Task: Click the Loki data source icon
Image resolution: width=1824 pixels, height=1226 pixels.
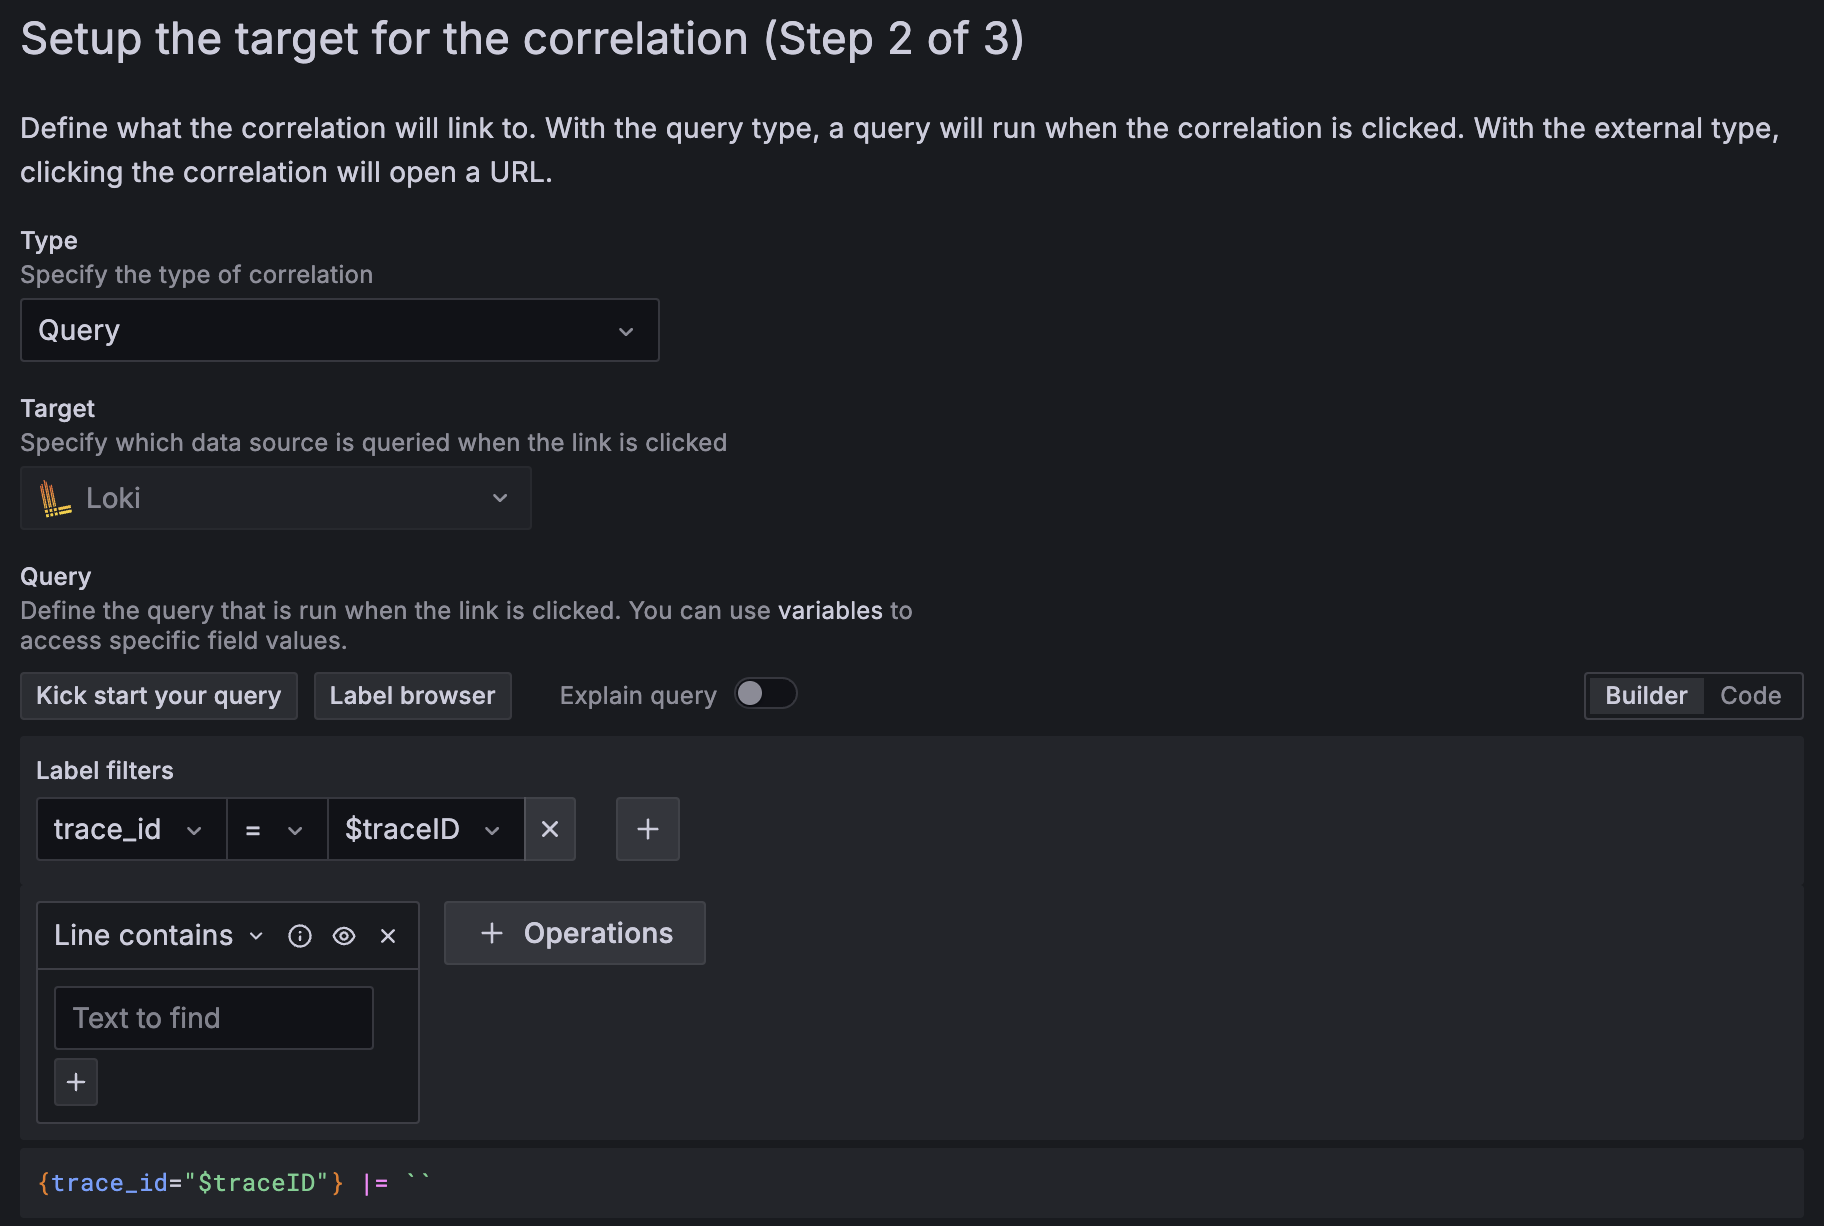Action: click(x=57, y=498)
